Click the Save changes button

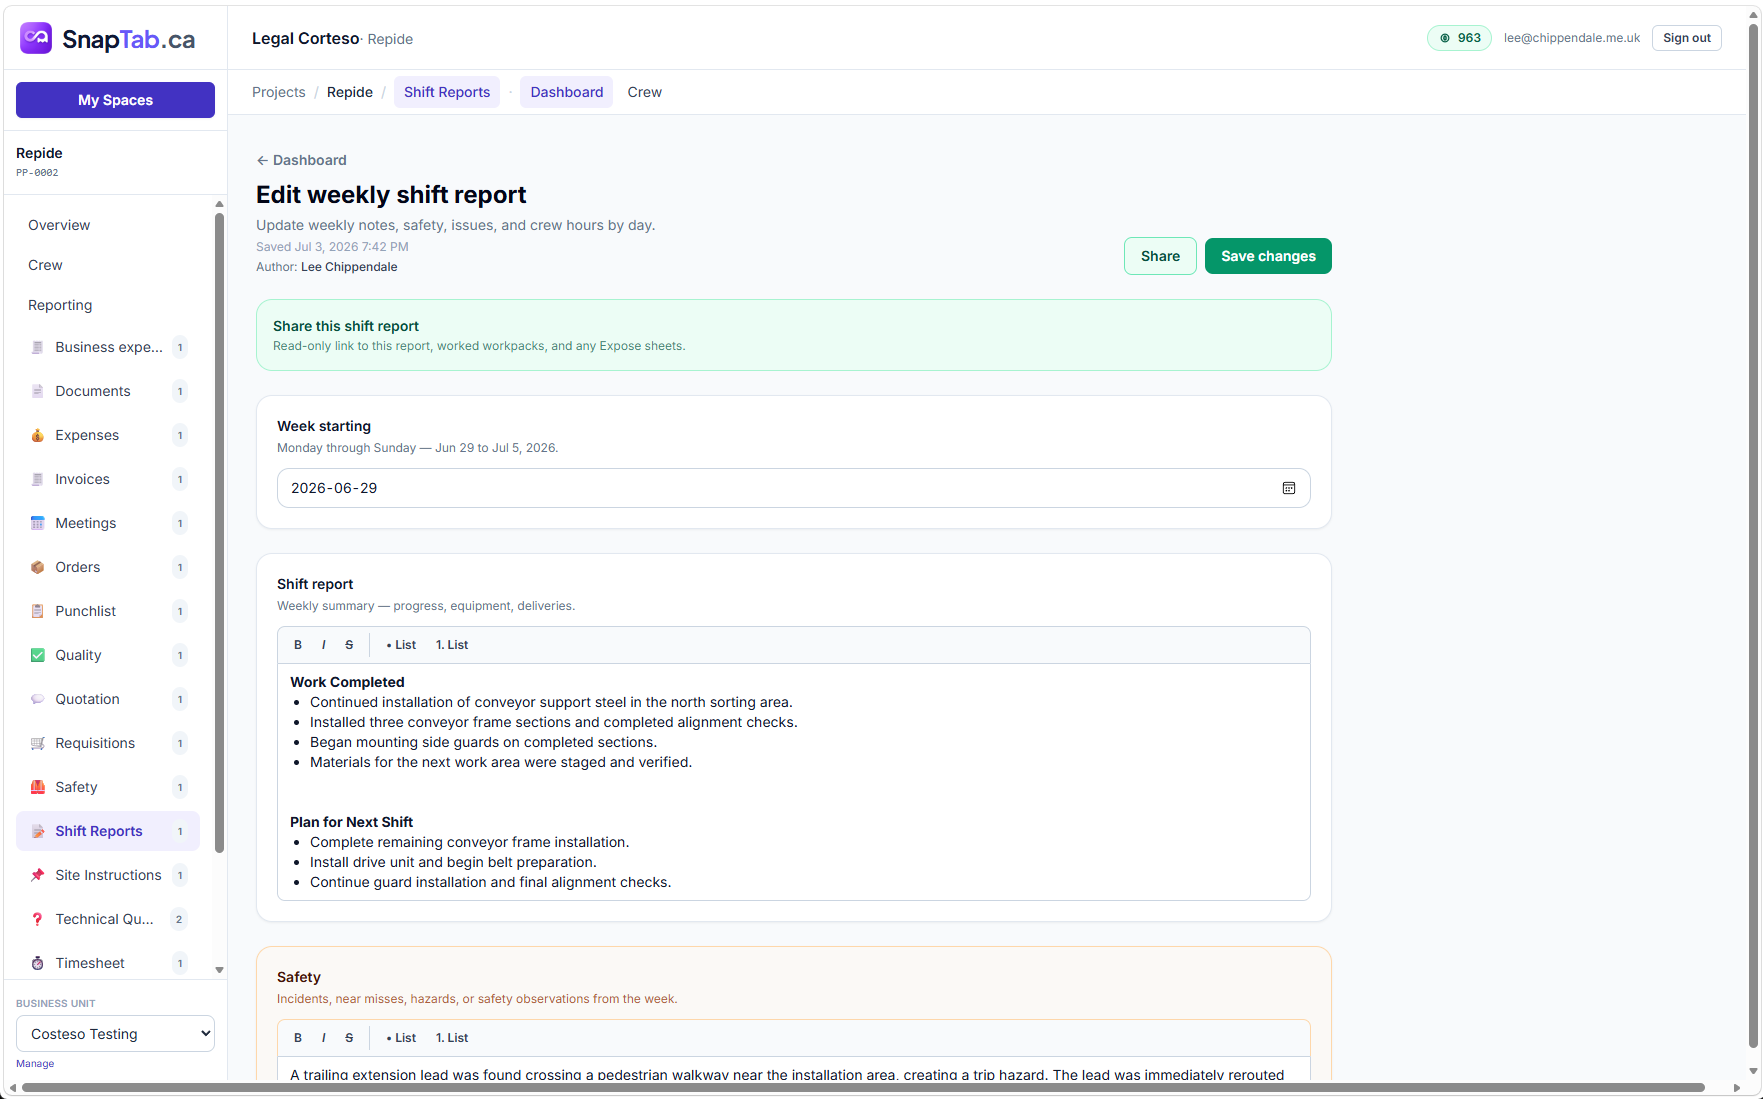(1268, 256)
